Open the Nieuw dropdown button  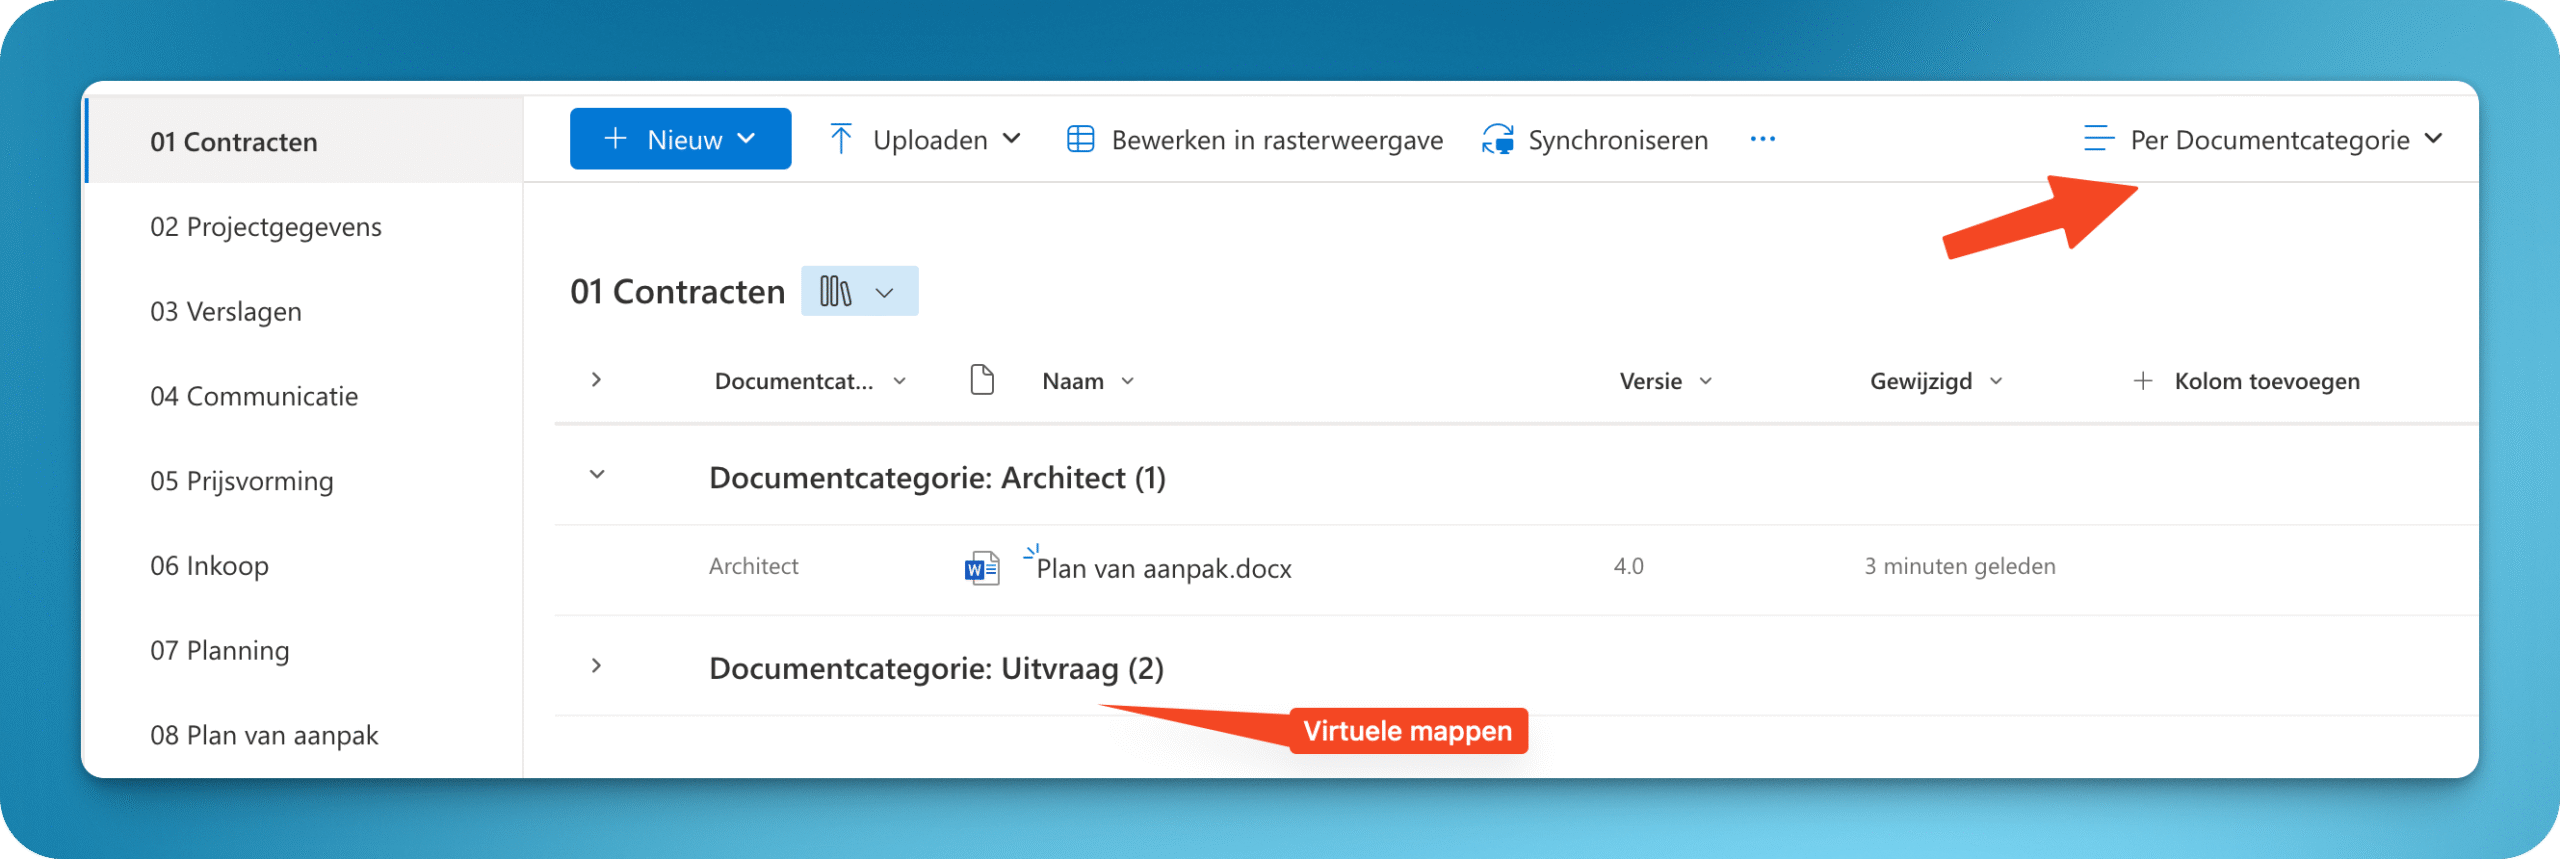(x=680, y=140)
